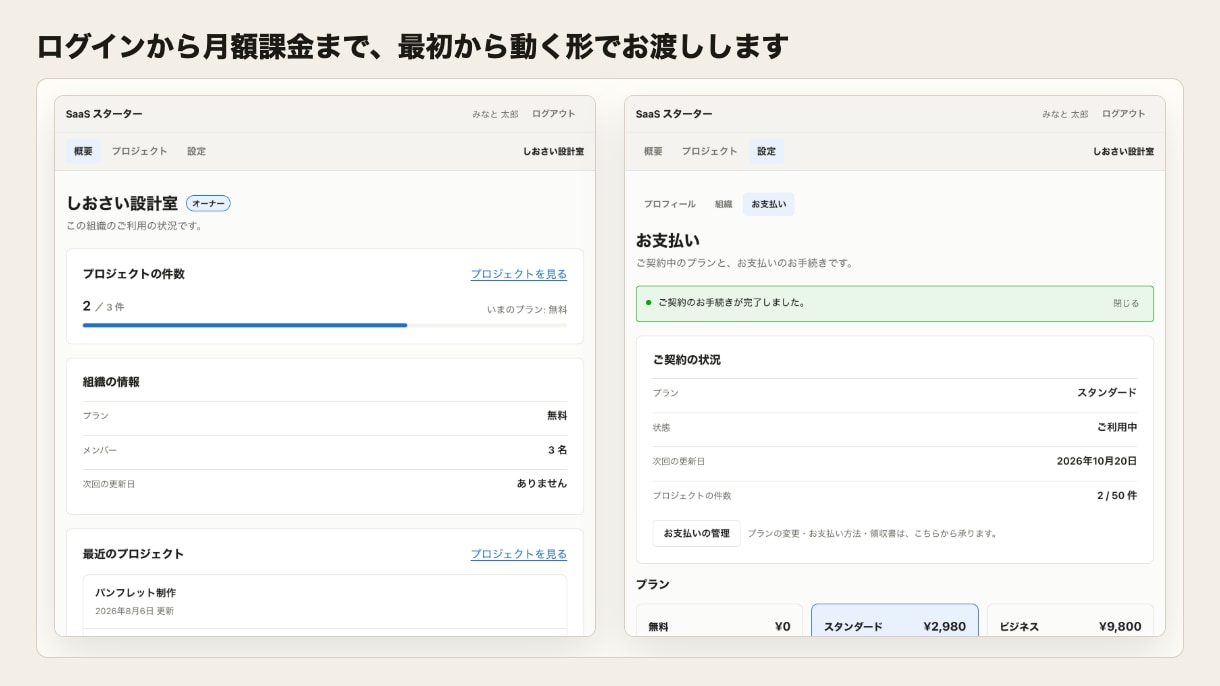
Task: Click the オーナー badge
Action: point(208,203)
